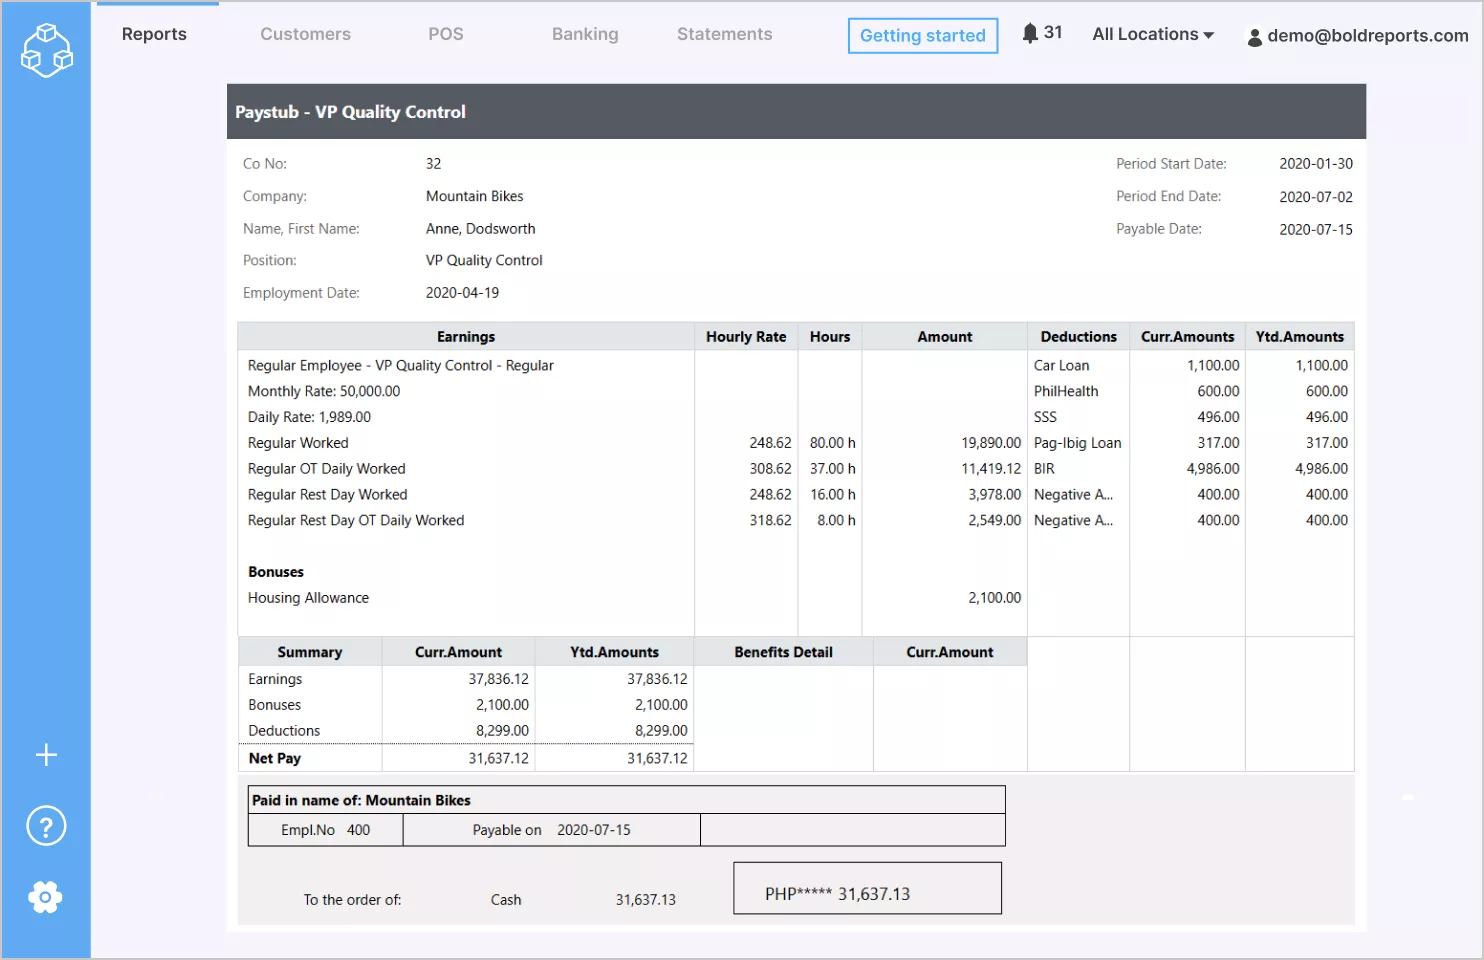
Task: Expand the All Locations dropdown
Action: click(x=1152, y=34)
